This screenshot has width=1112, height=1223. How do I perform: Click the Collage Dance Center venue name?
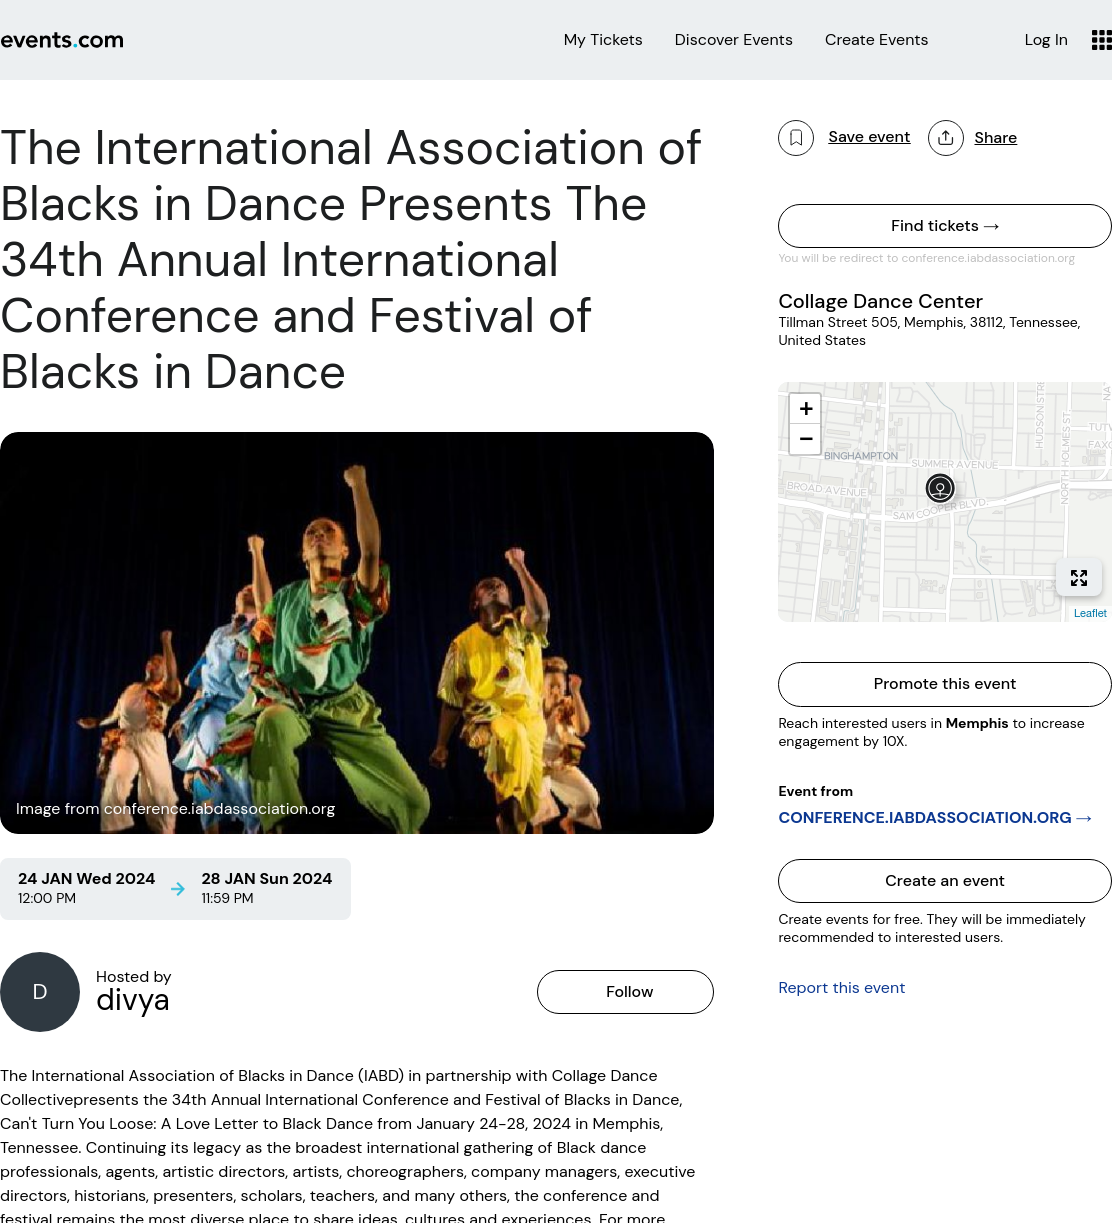[880, 301]
